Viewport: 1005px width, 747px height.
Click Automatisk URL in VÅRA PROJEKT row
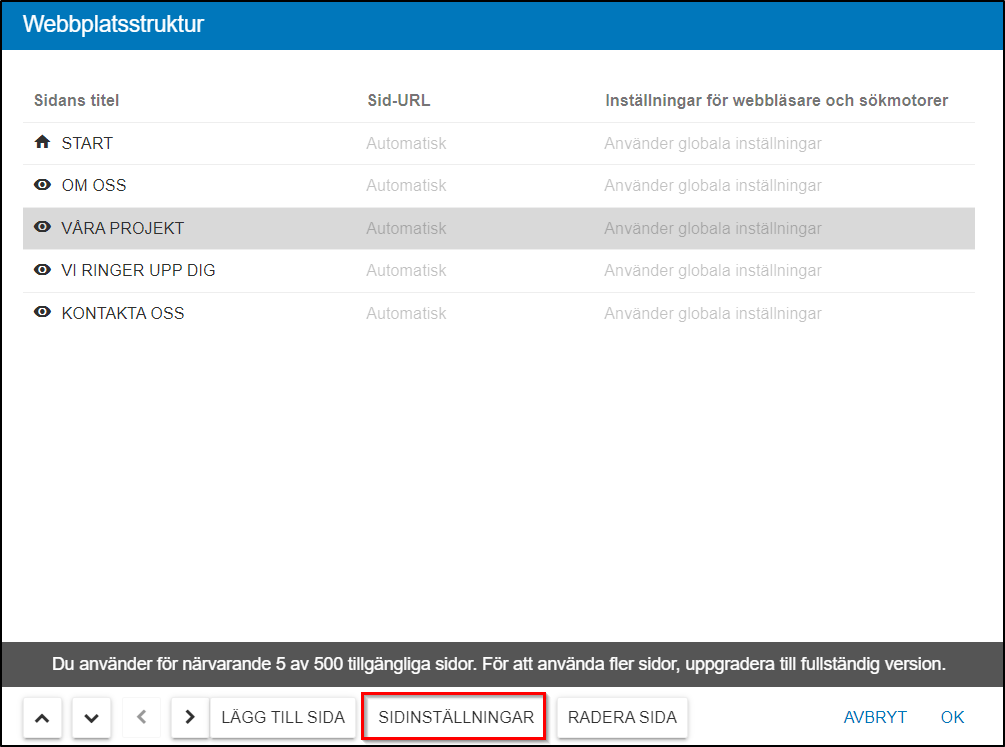point(406,228)
